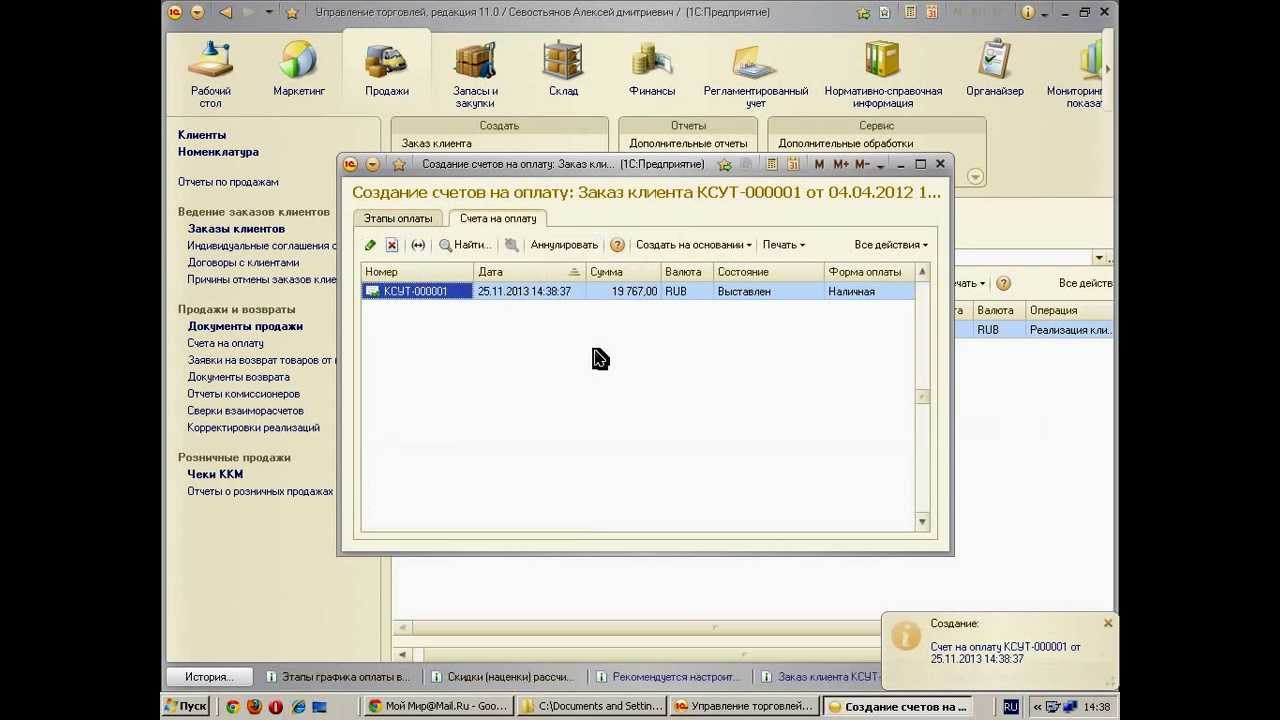
Task: Open the dialog's 1C menu dropdown button
Action: coord(372,164)
